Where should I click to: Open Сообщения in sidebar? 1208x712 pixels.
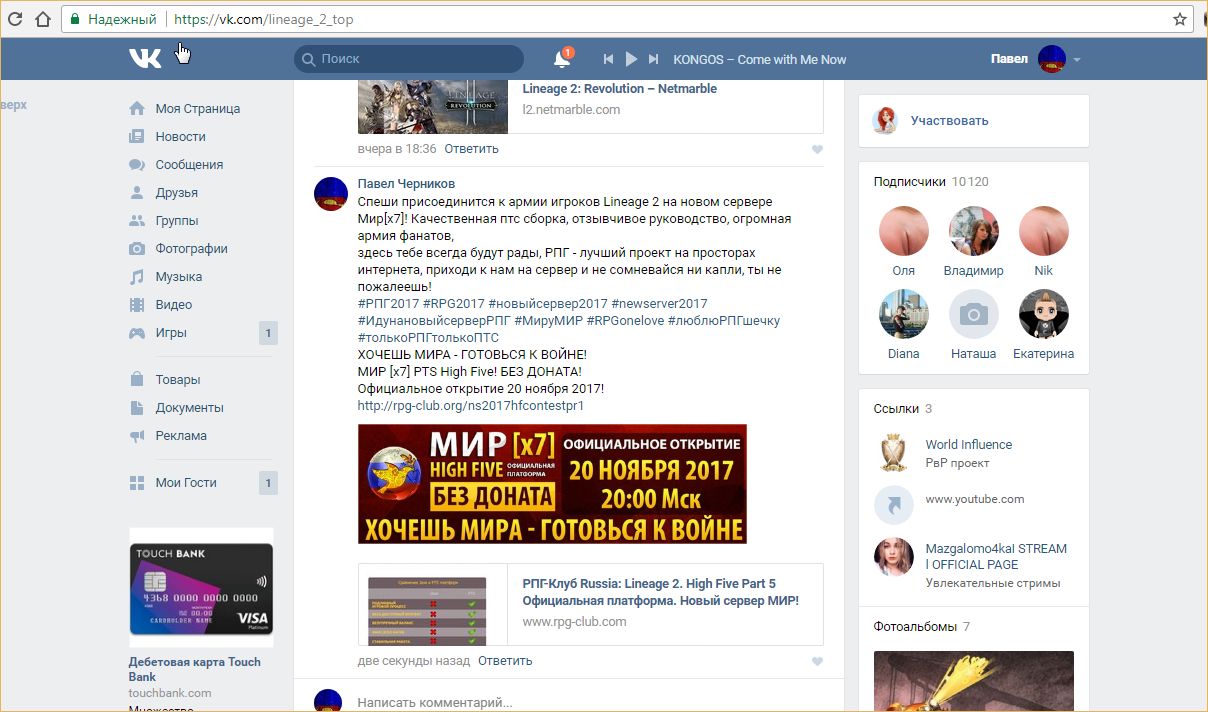tap(189, 164)
